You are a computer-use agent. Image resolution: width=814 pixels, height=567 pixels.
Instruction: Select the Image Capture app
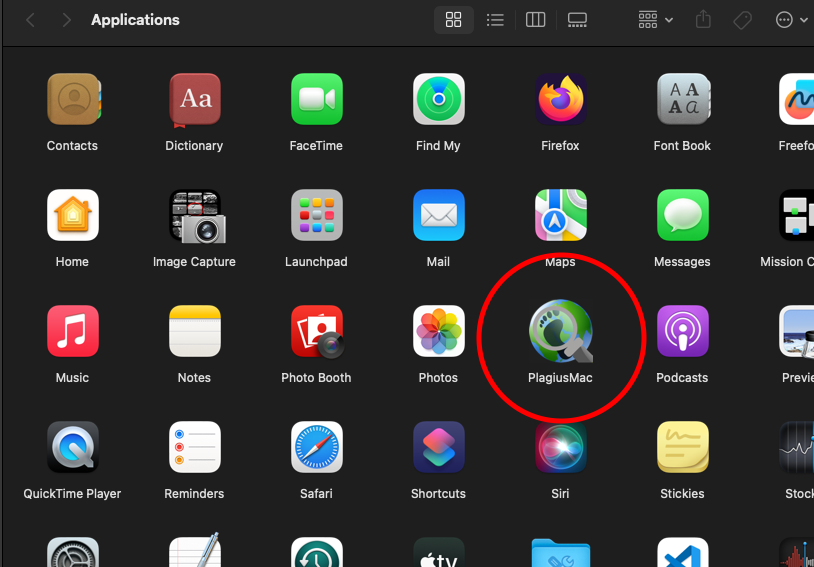pyautogui.click(x=194, y=216)
